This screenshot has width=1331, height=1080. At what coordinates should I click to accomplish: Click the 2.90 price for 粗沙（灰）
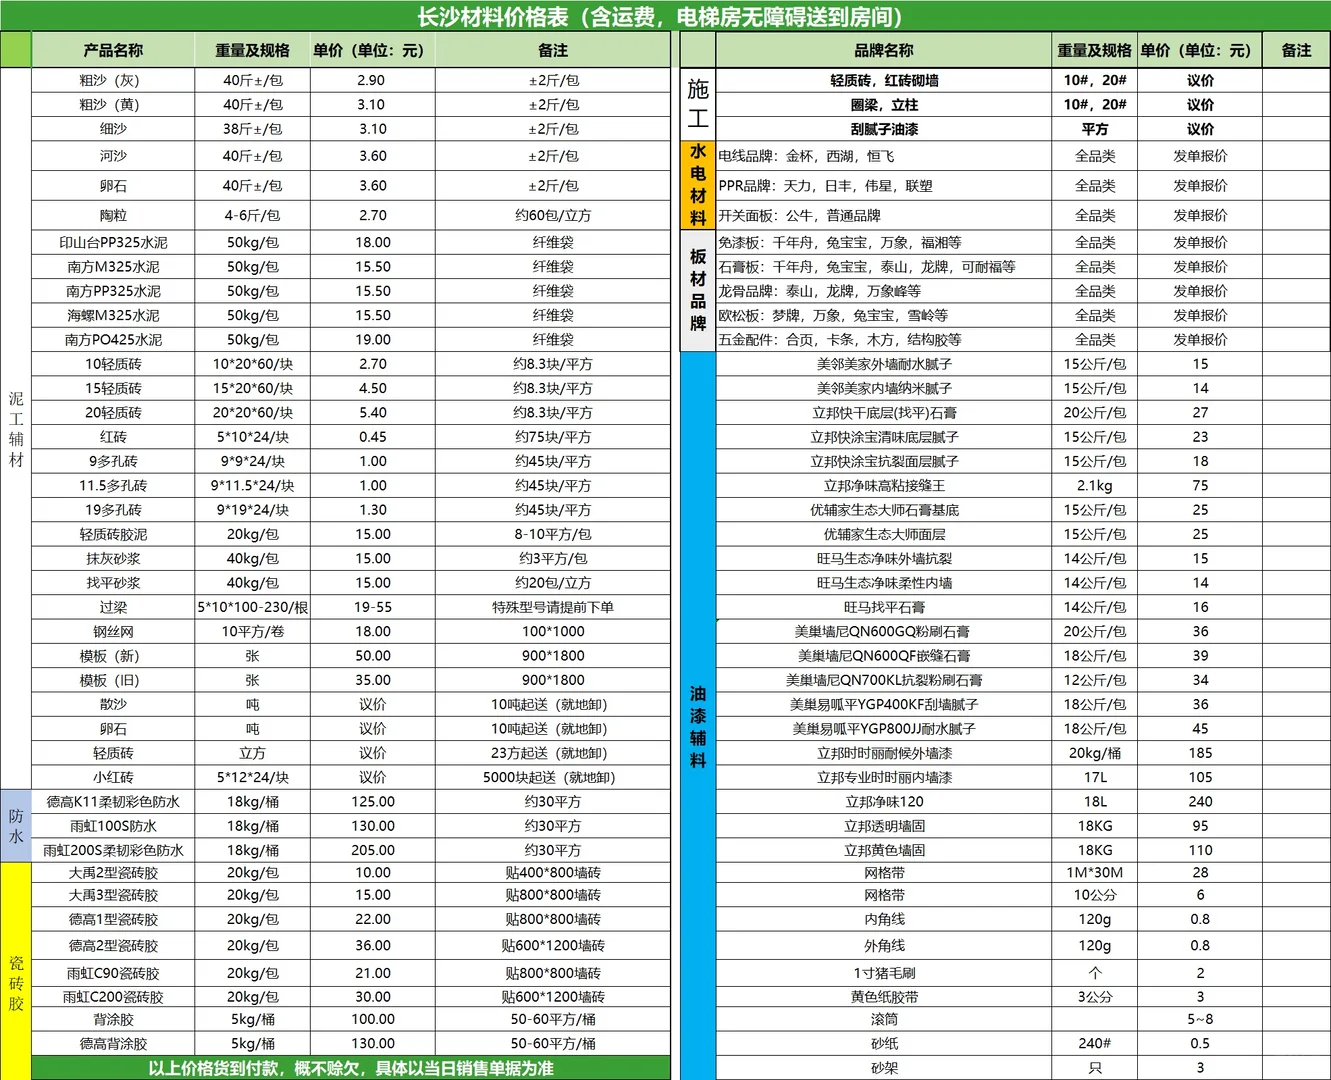click(372, 80)
